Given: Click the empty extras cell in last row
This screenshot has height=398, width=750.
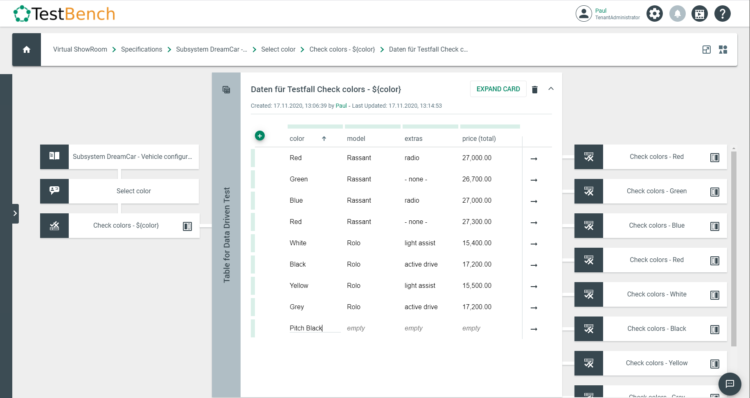Looking at the screenshot, I should [x=414, y=328].
